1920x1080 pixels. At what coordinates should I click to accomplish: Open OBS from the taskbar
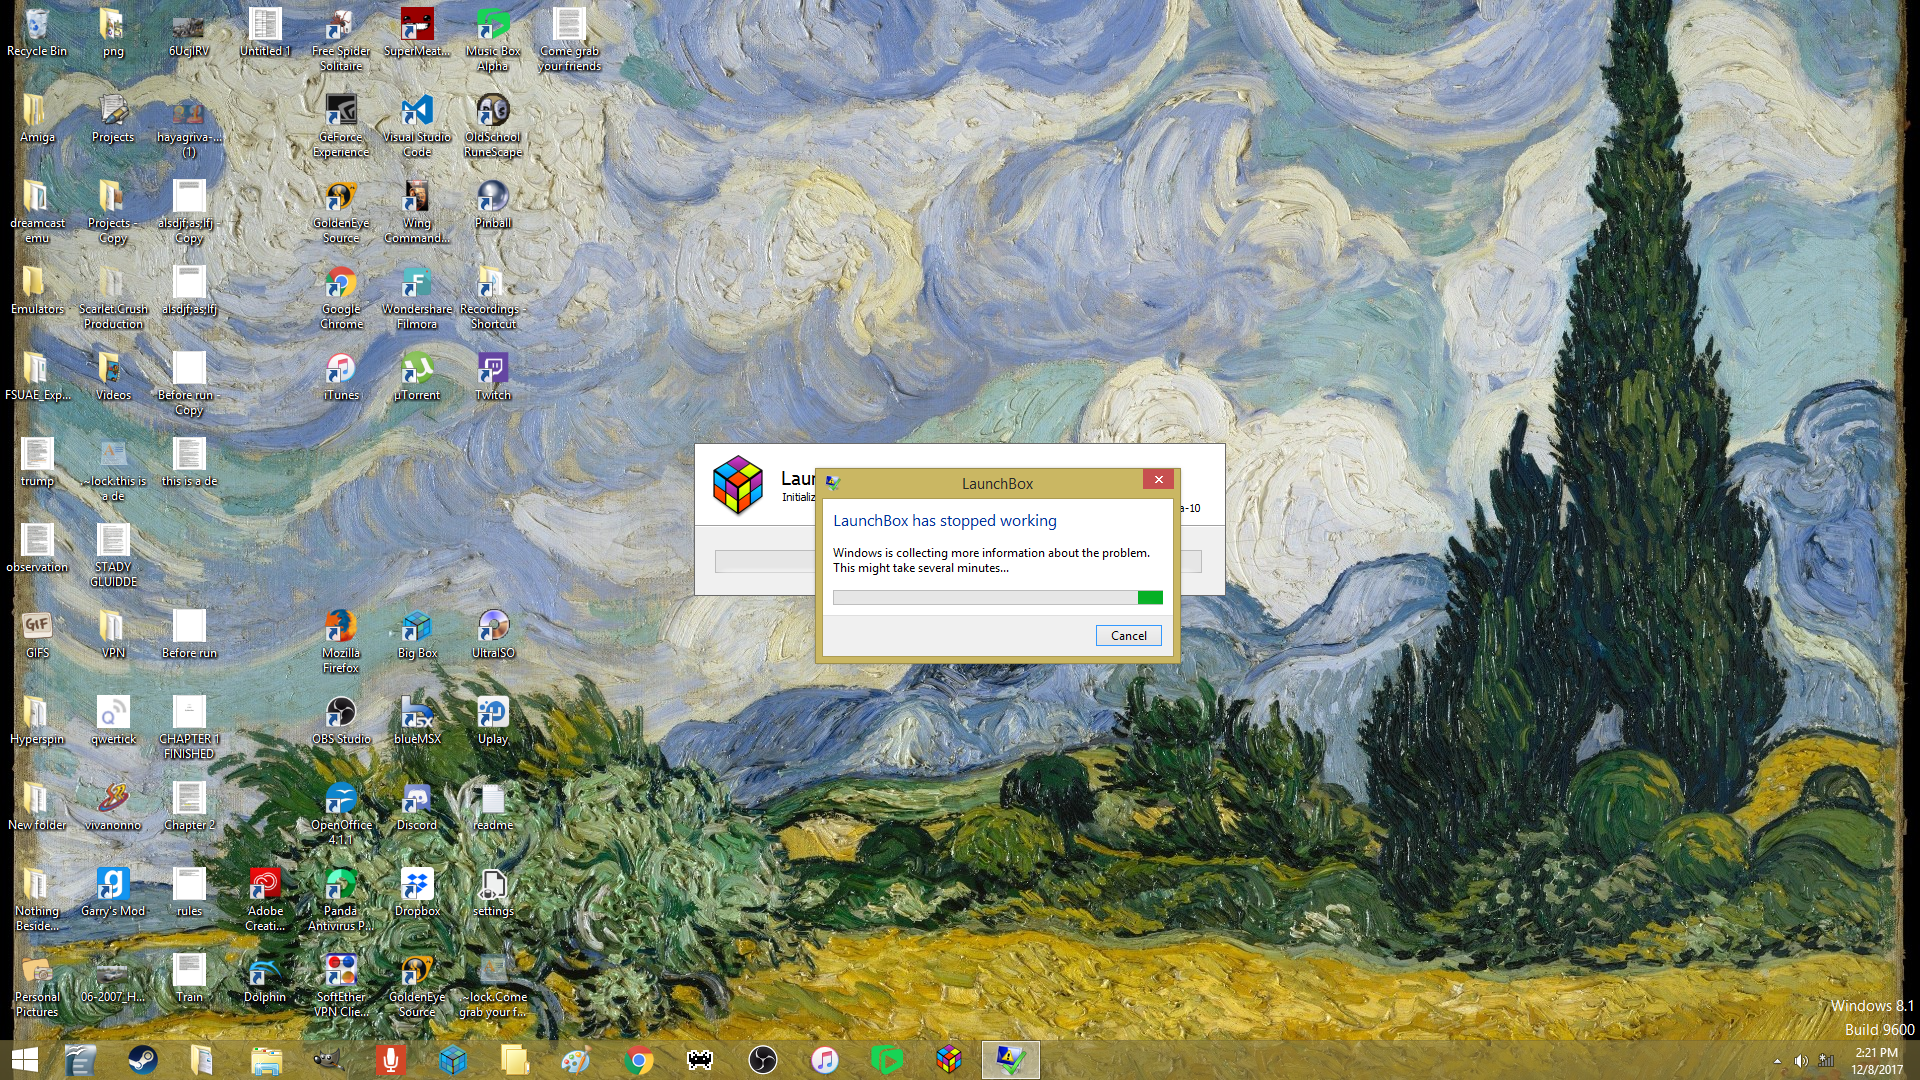coord(762,1060)
